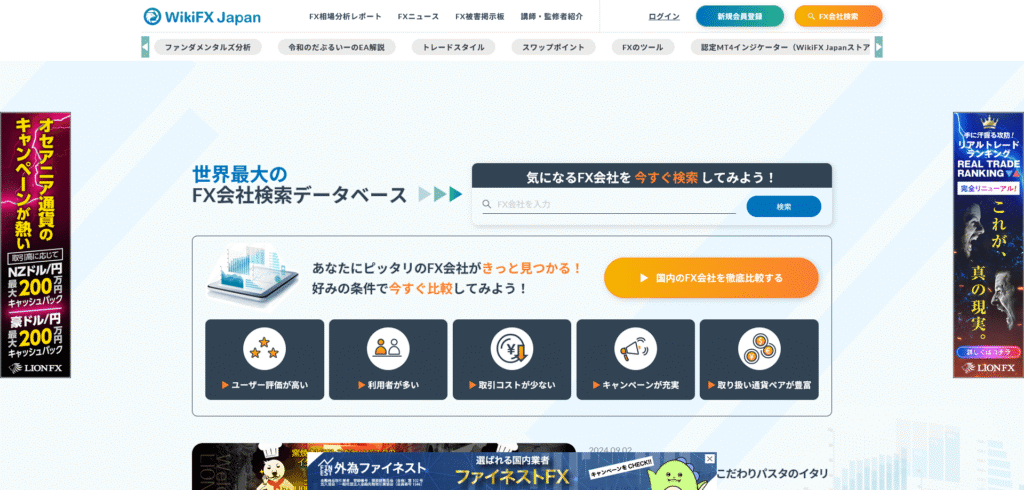Open the 外為ファイネスト ファイネストFX banner

pyautogui.click(x=511, y=471)
